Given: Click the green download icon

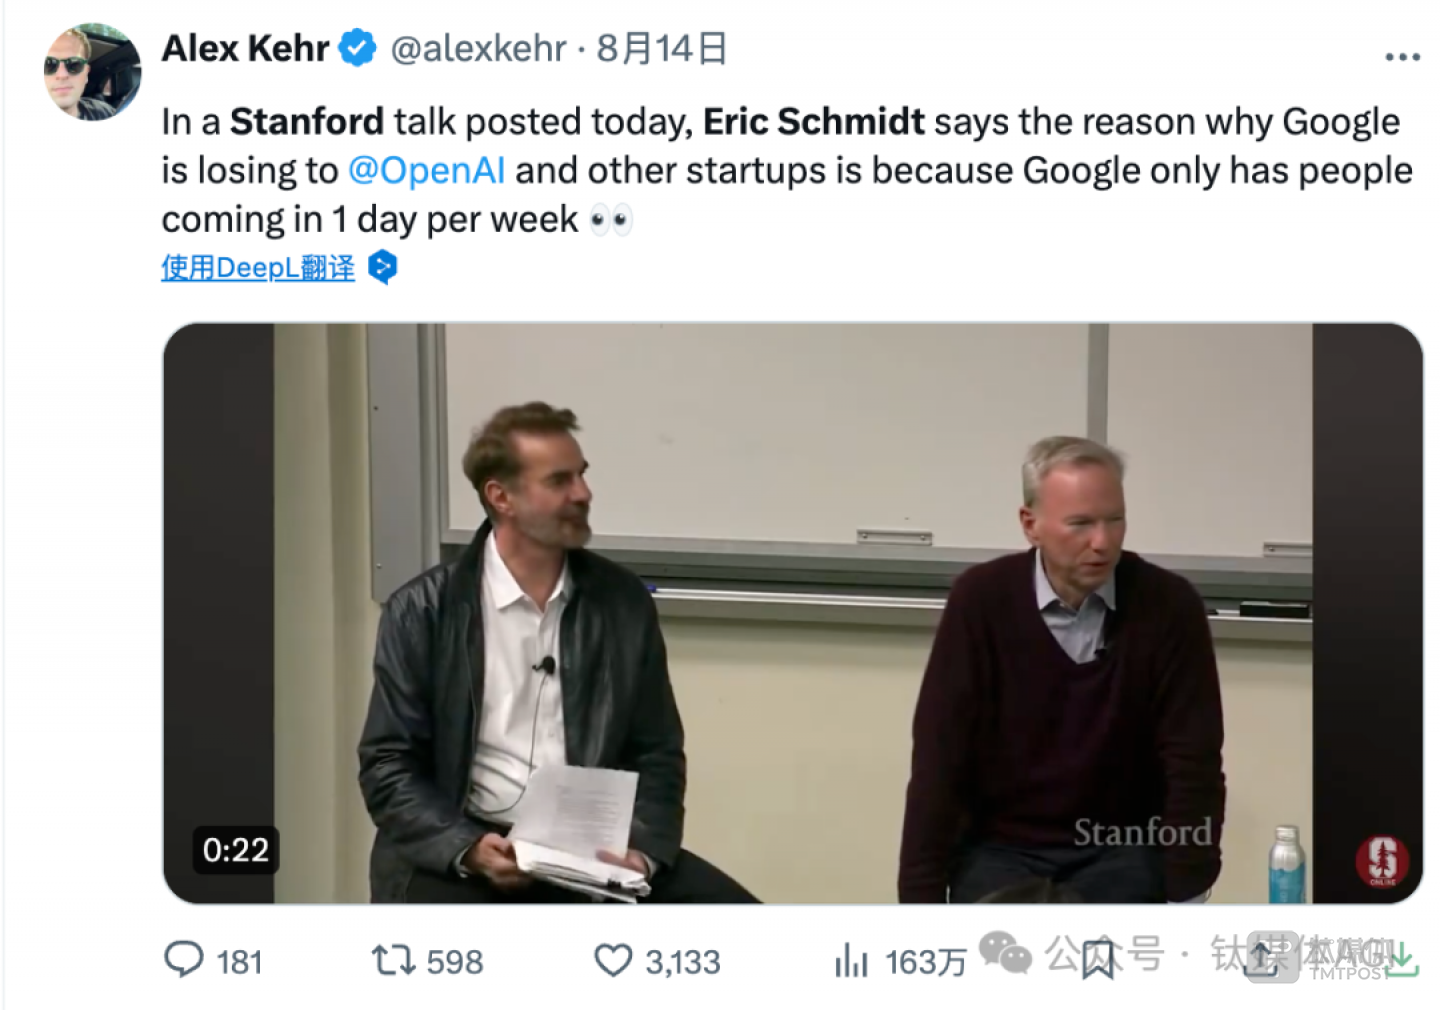Looking at the screenshot, I should pos(1402,960).
